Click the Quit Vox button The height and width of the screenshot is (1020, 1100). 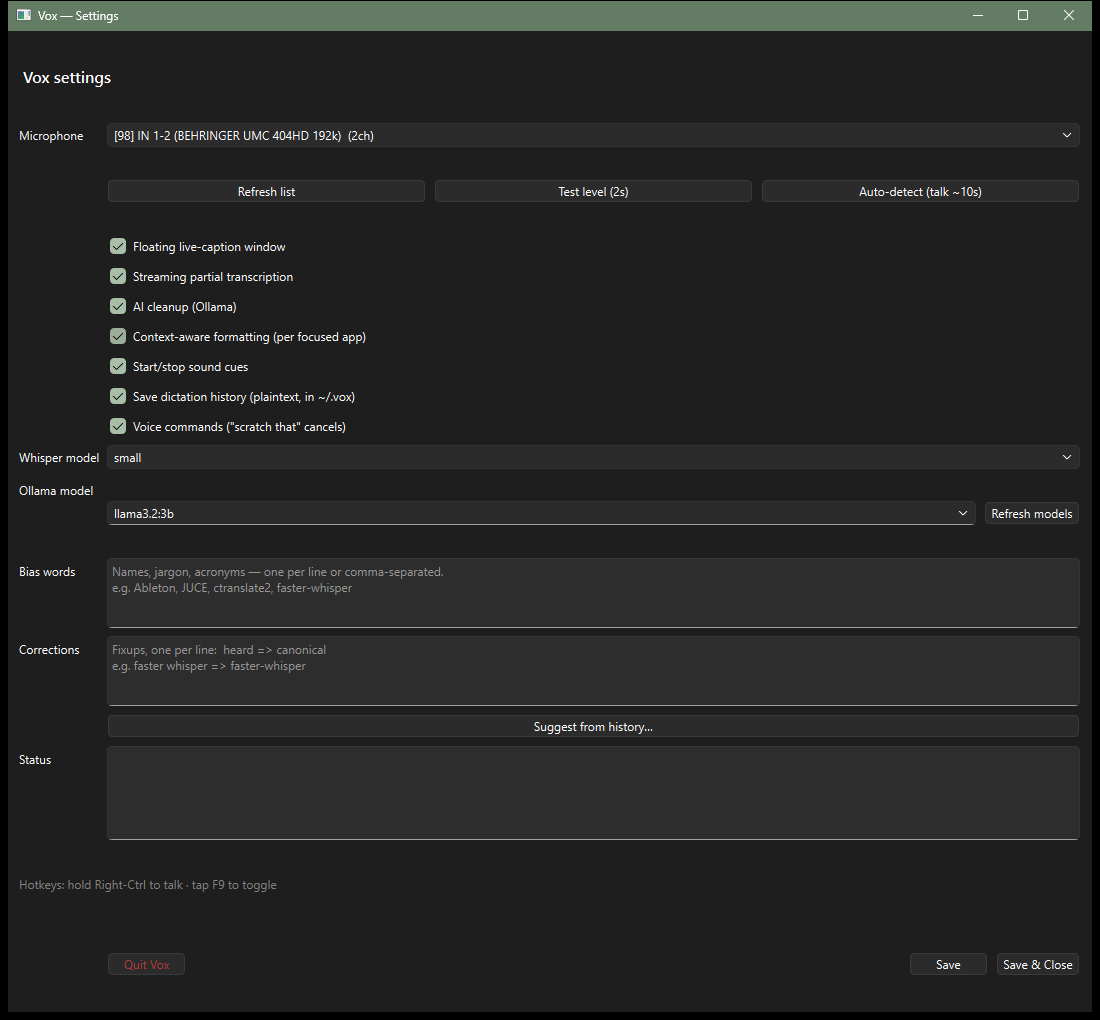[147, 965]
